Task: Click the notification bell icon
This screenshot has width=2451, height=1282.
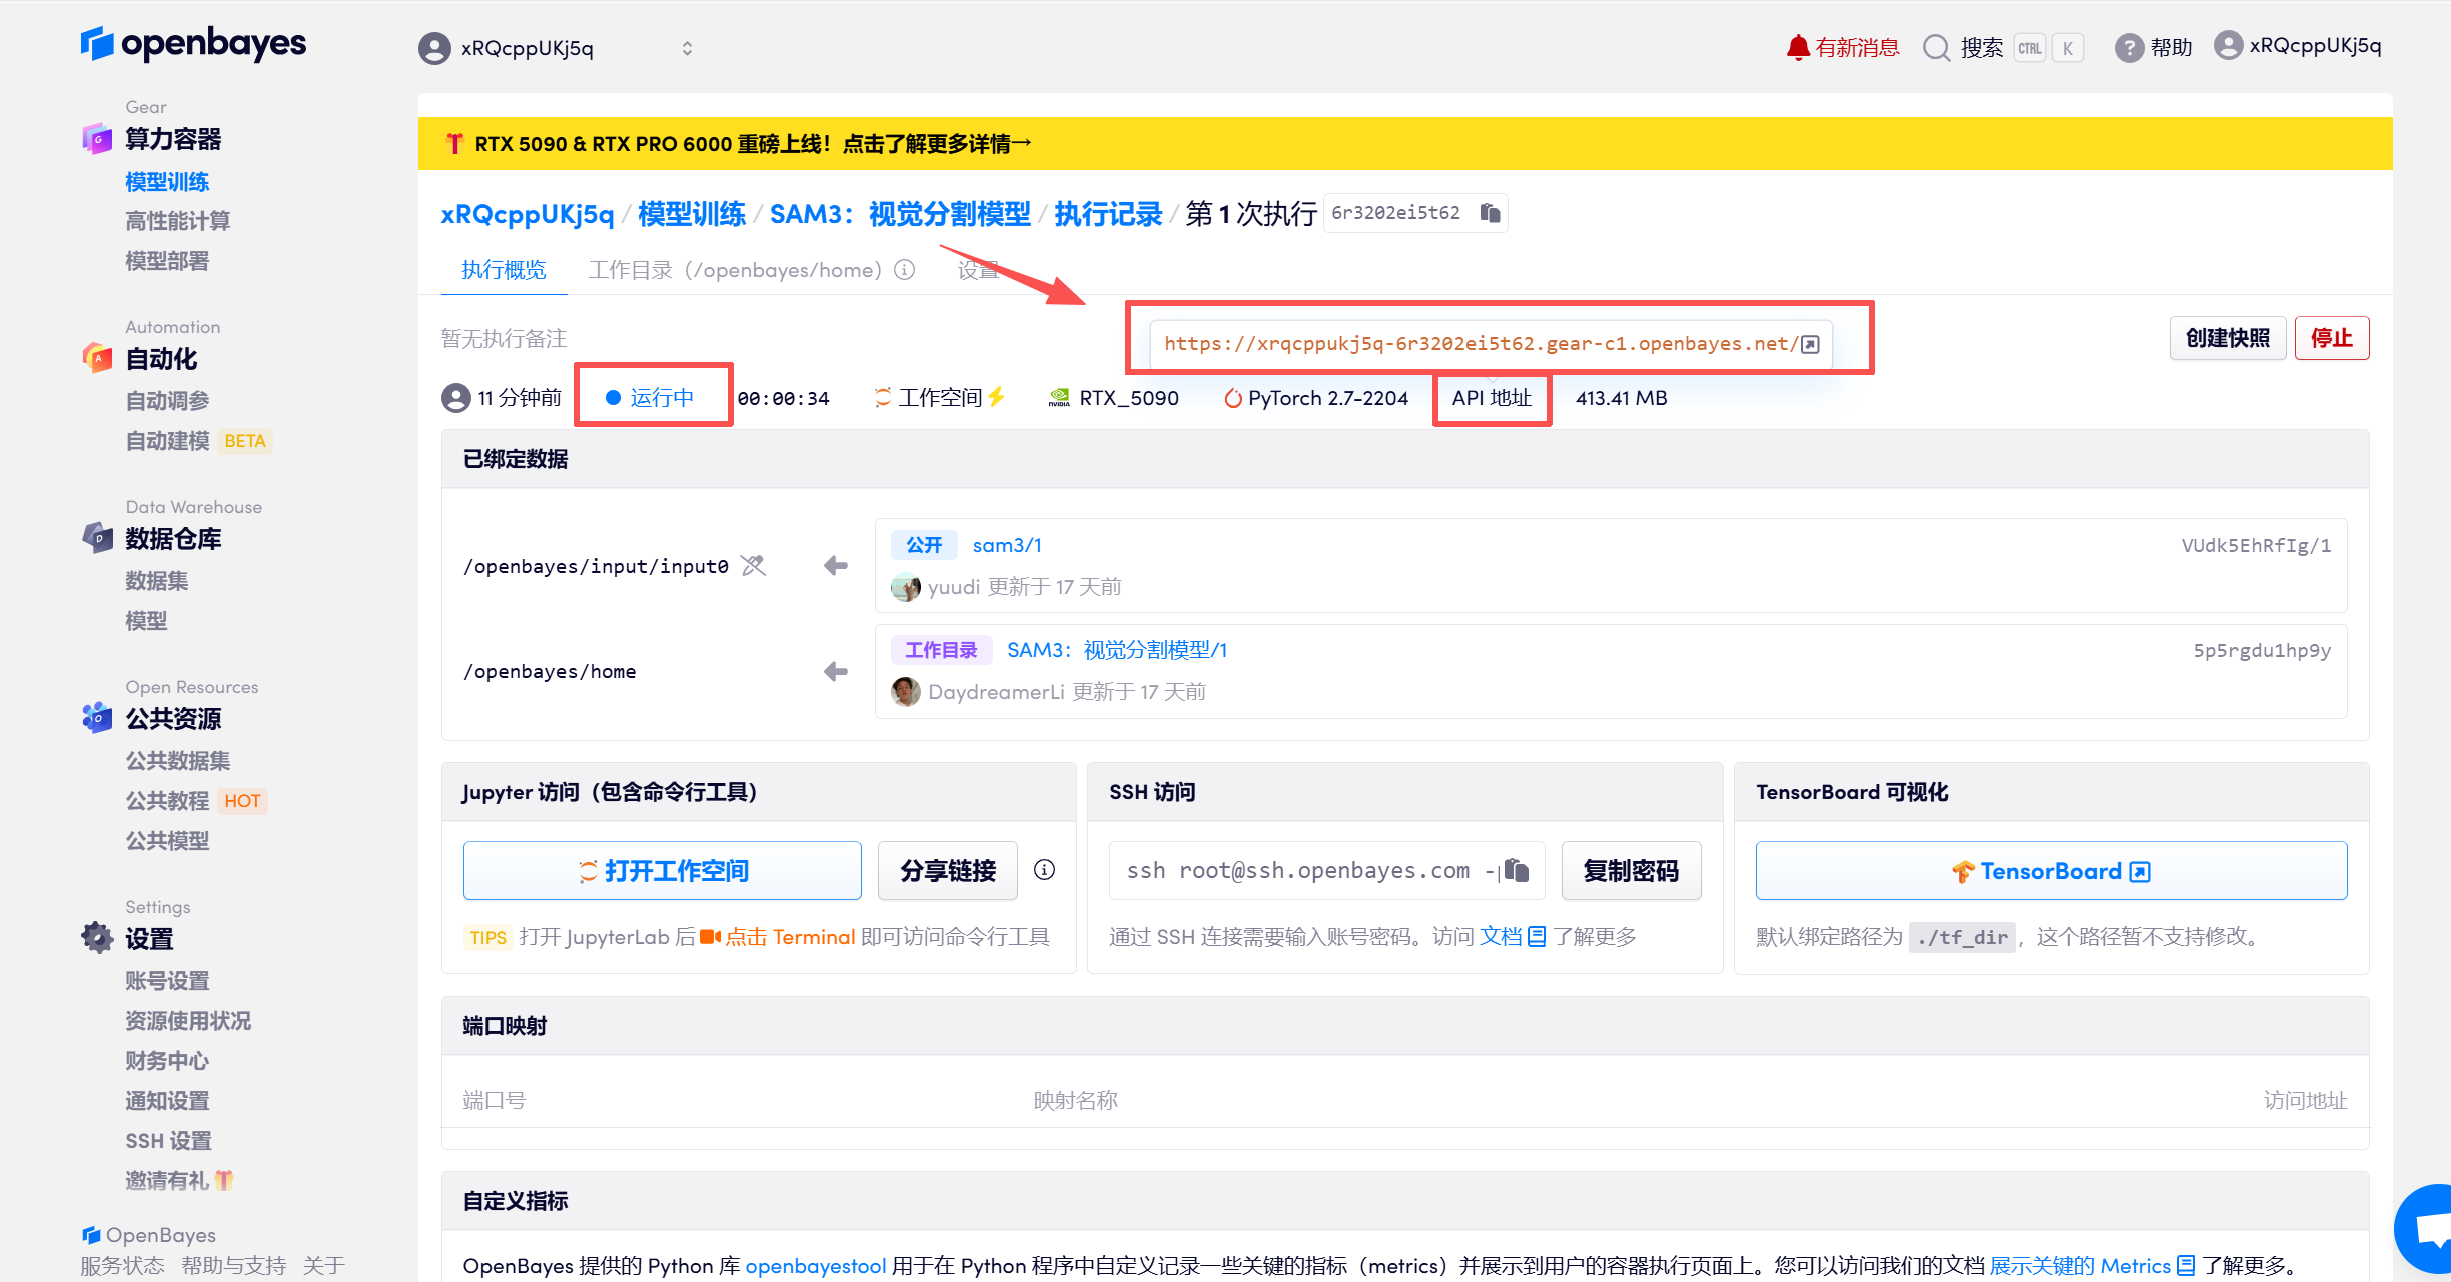Action: [x=1797, y=47]
